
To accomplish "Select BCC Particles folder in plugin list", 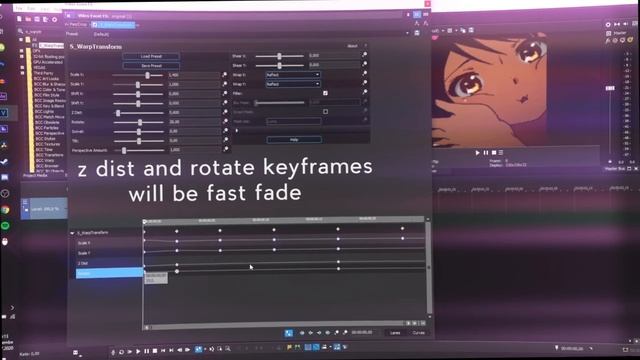I will pos(47,128).
